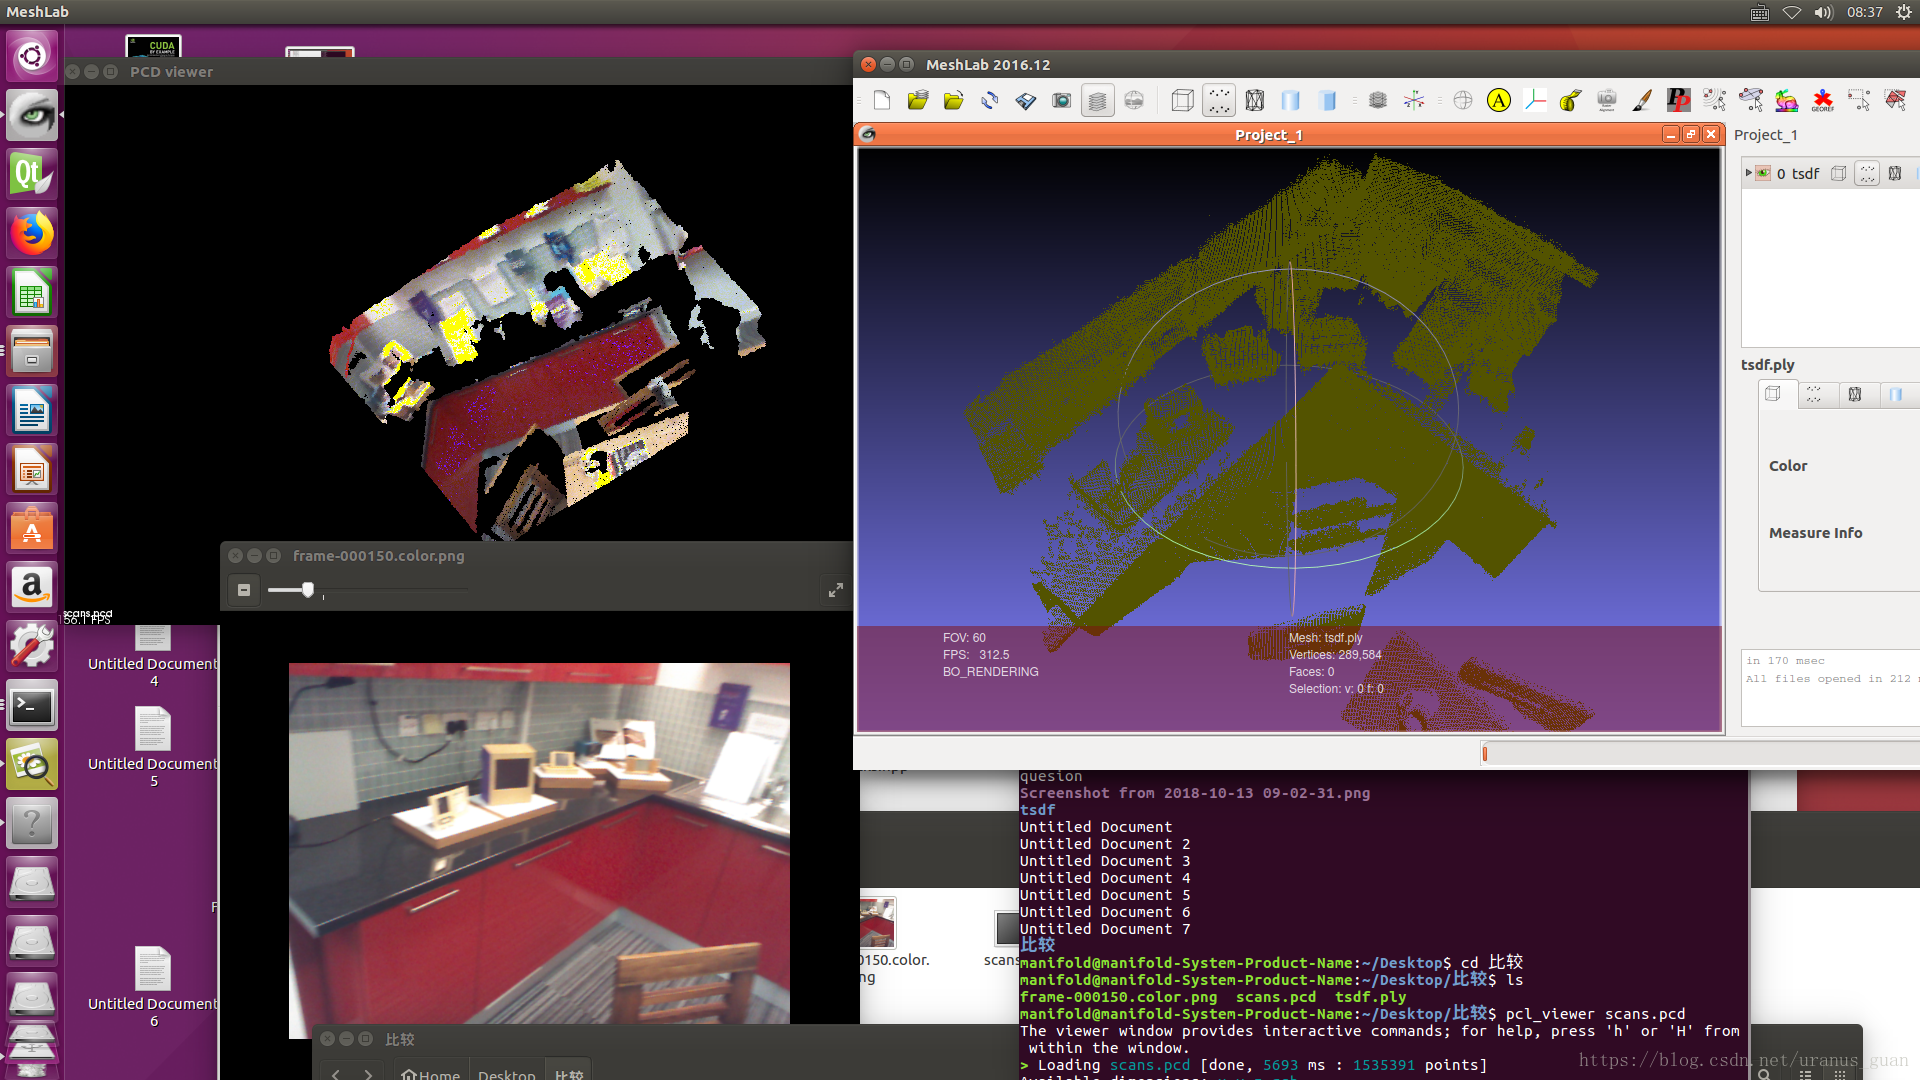Select the Measuring tape tool
The width and height of the screenshot is (1920, 1080).
pos(1570,100)
